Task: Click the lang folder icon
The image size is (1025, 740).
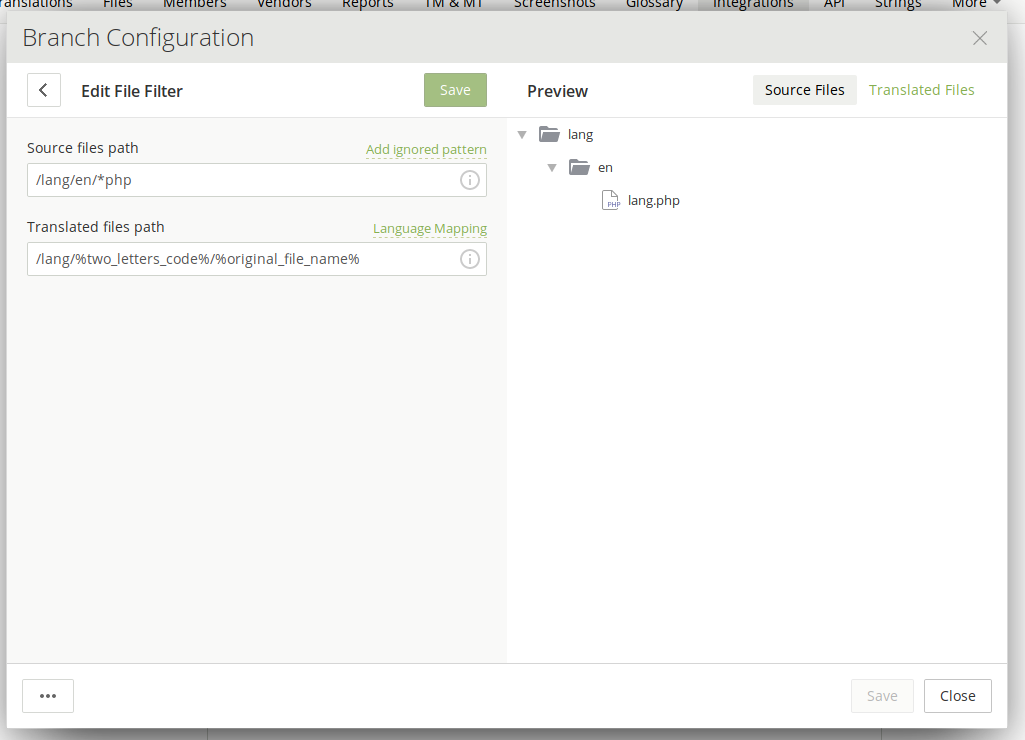Action: [549, 135]
